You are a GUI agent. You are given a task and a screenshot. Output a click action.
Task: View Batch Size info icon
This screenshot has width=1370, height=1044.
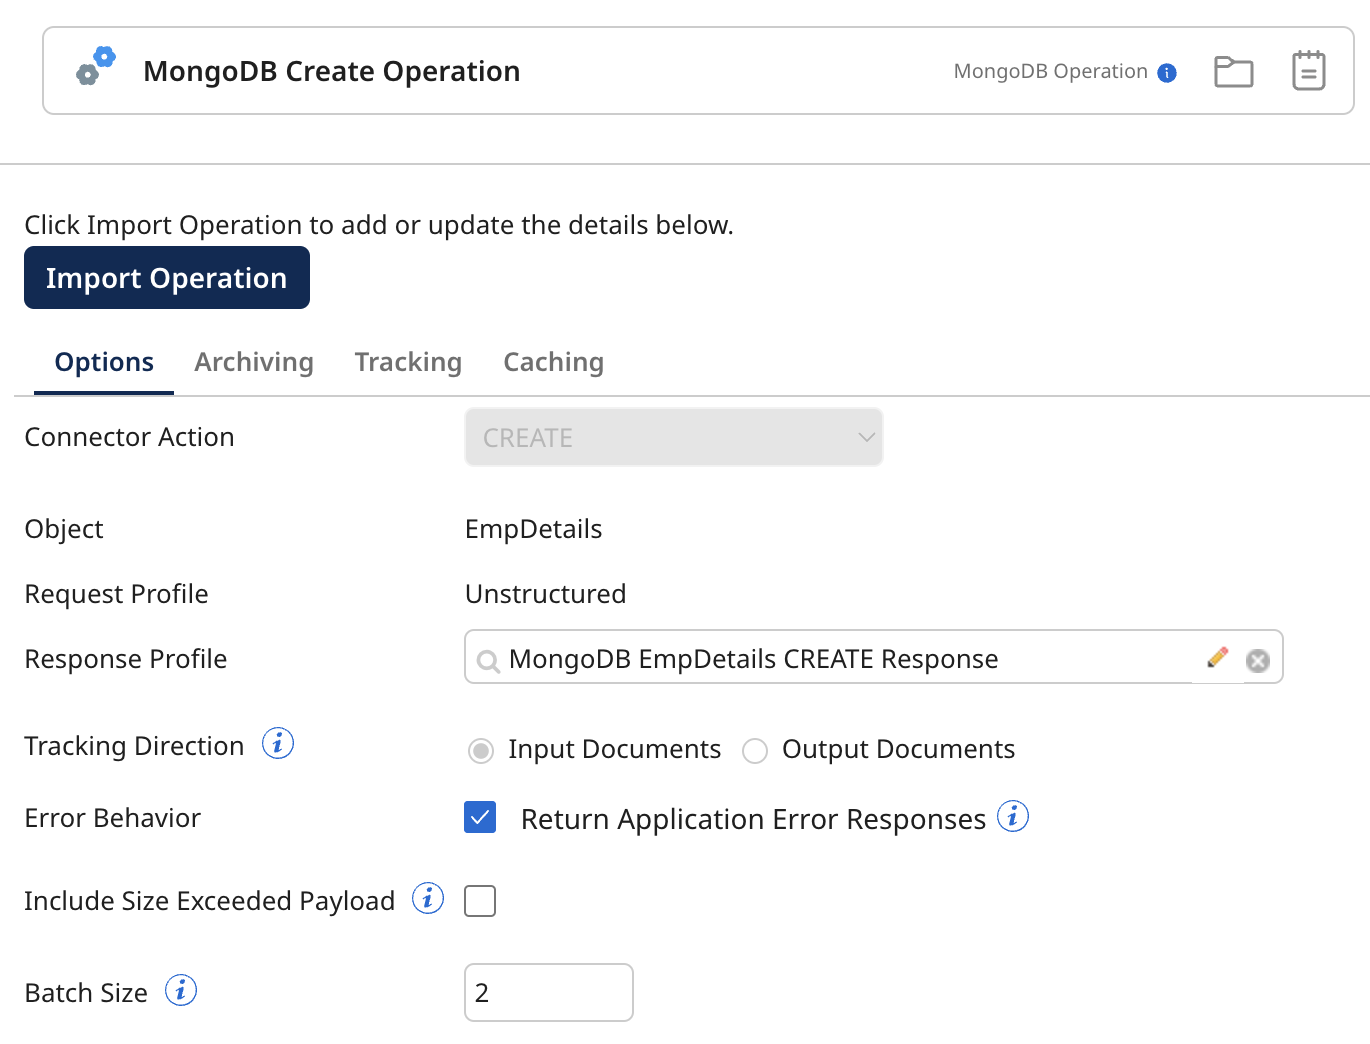[181, 990]
